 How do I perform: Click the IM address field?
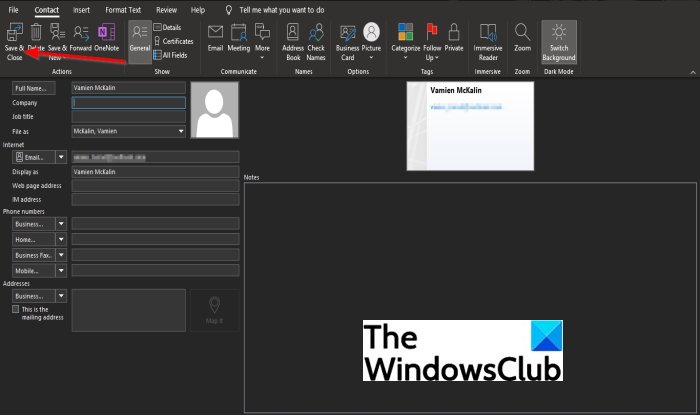(x=155, y=199)
